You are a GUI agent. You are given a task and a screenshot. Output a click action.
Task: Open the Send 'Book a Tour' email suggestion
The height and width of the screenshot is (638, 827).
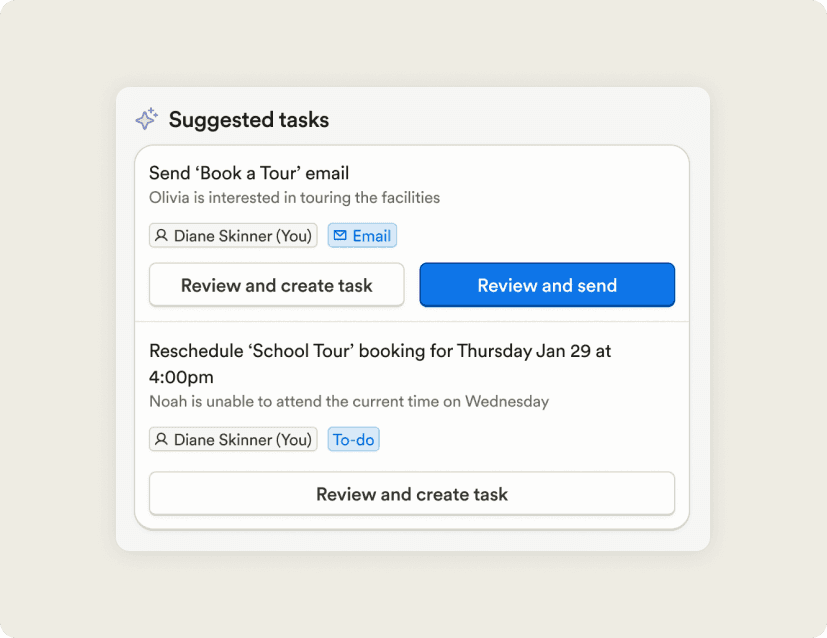248,172
